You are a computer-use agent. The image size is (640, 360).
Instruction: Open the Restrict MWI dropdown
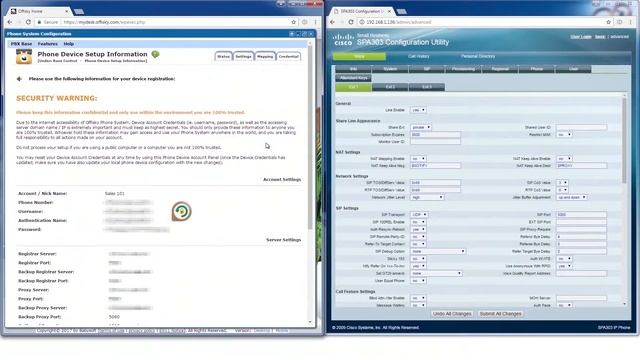tap(564, 134)
